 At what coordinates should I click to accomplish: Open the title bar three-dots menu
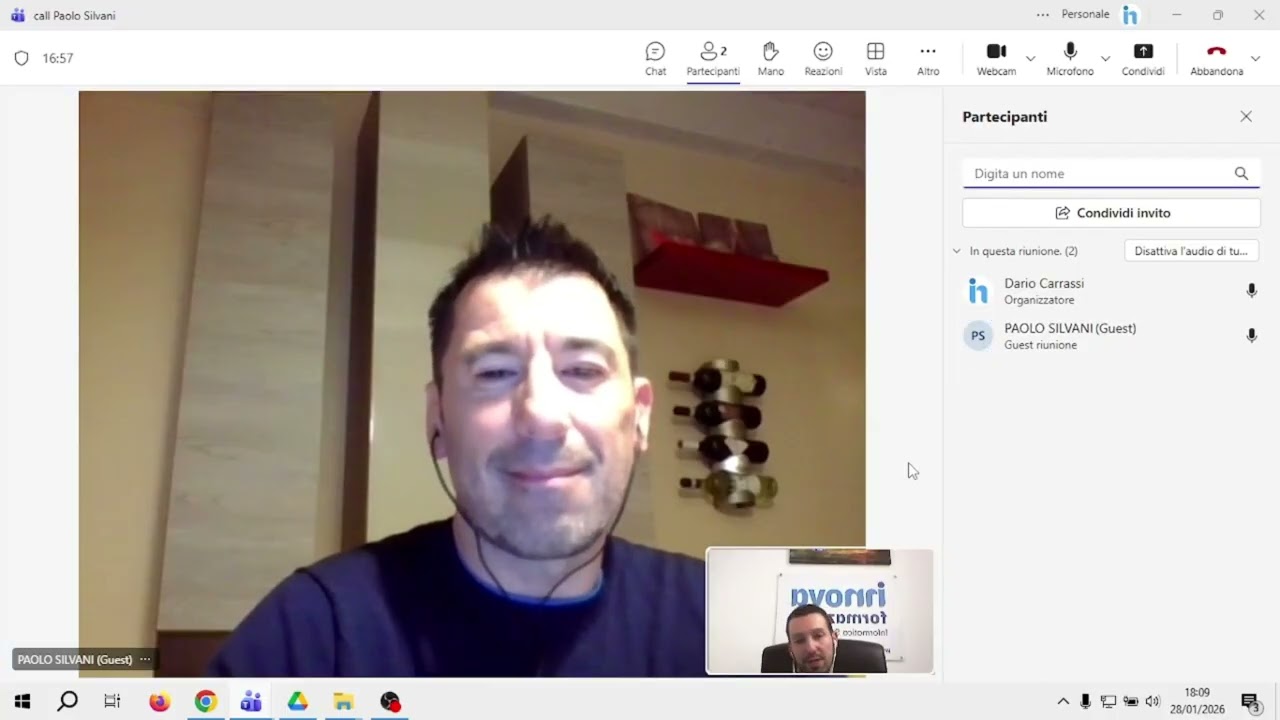coord(1043,15)
